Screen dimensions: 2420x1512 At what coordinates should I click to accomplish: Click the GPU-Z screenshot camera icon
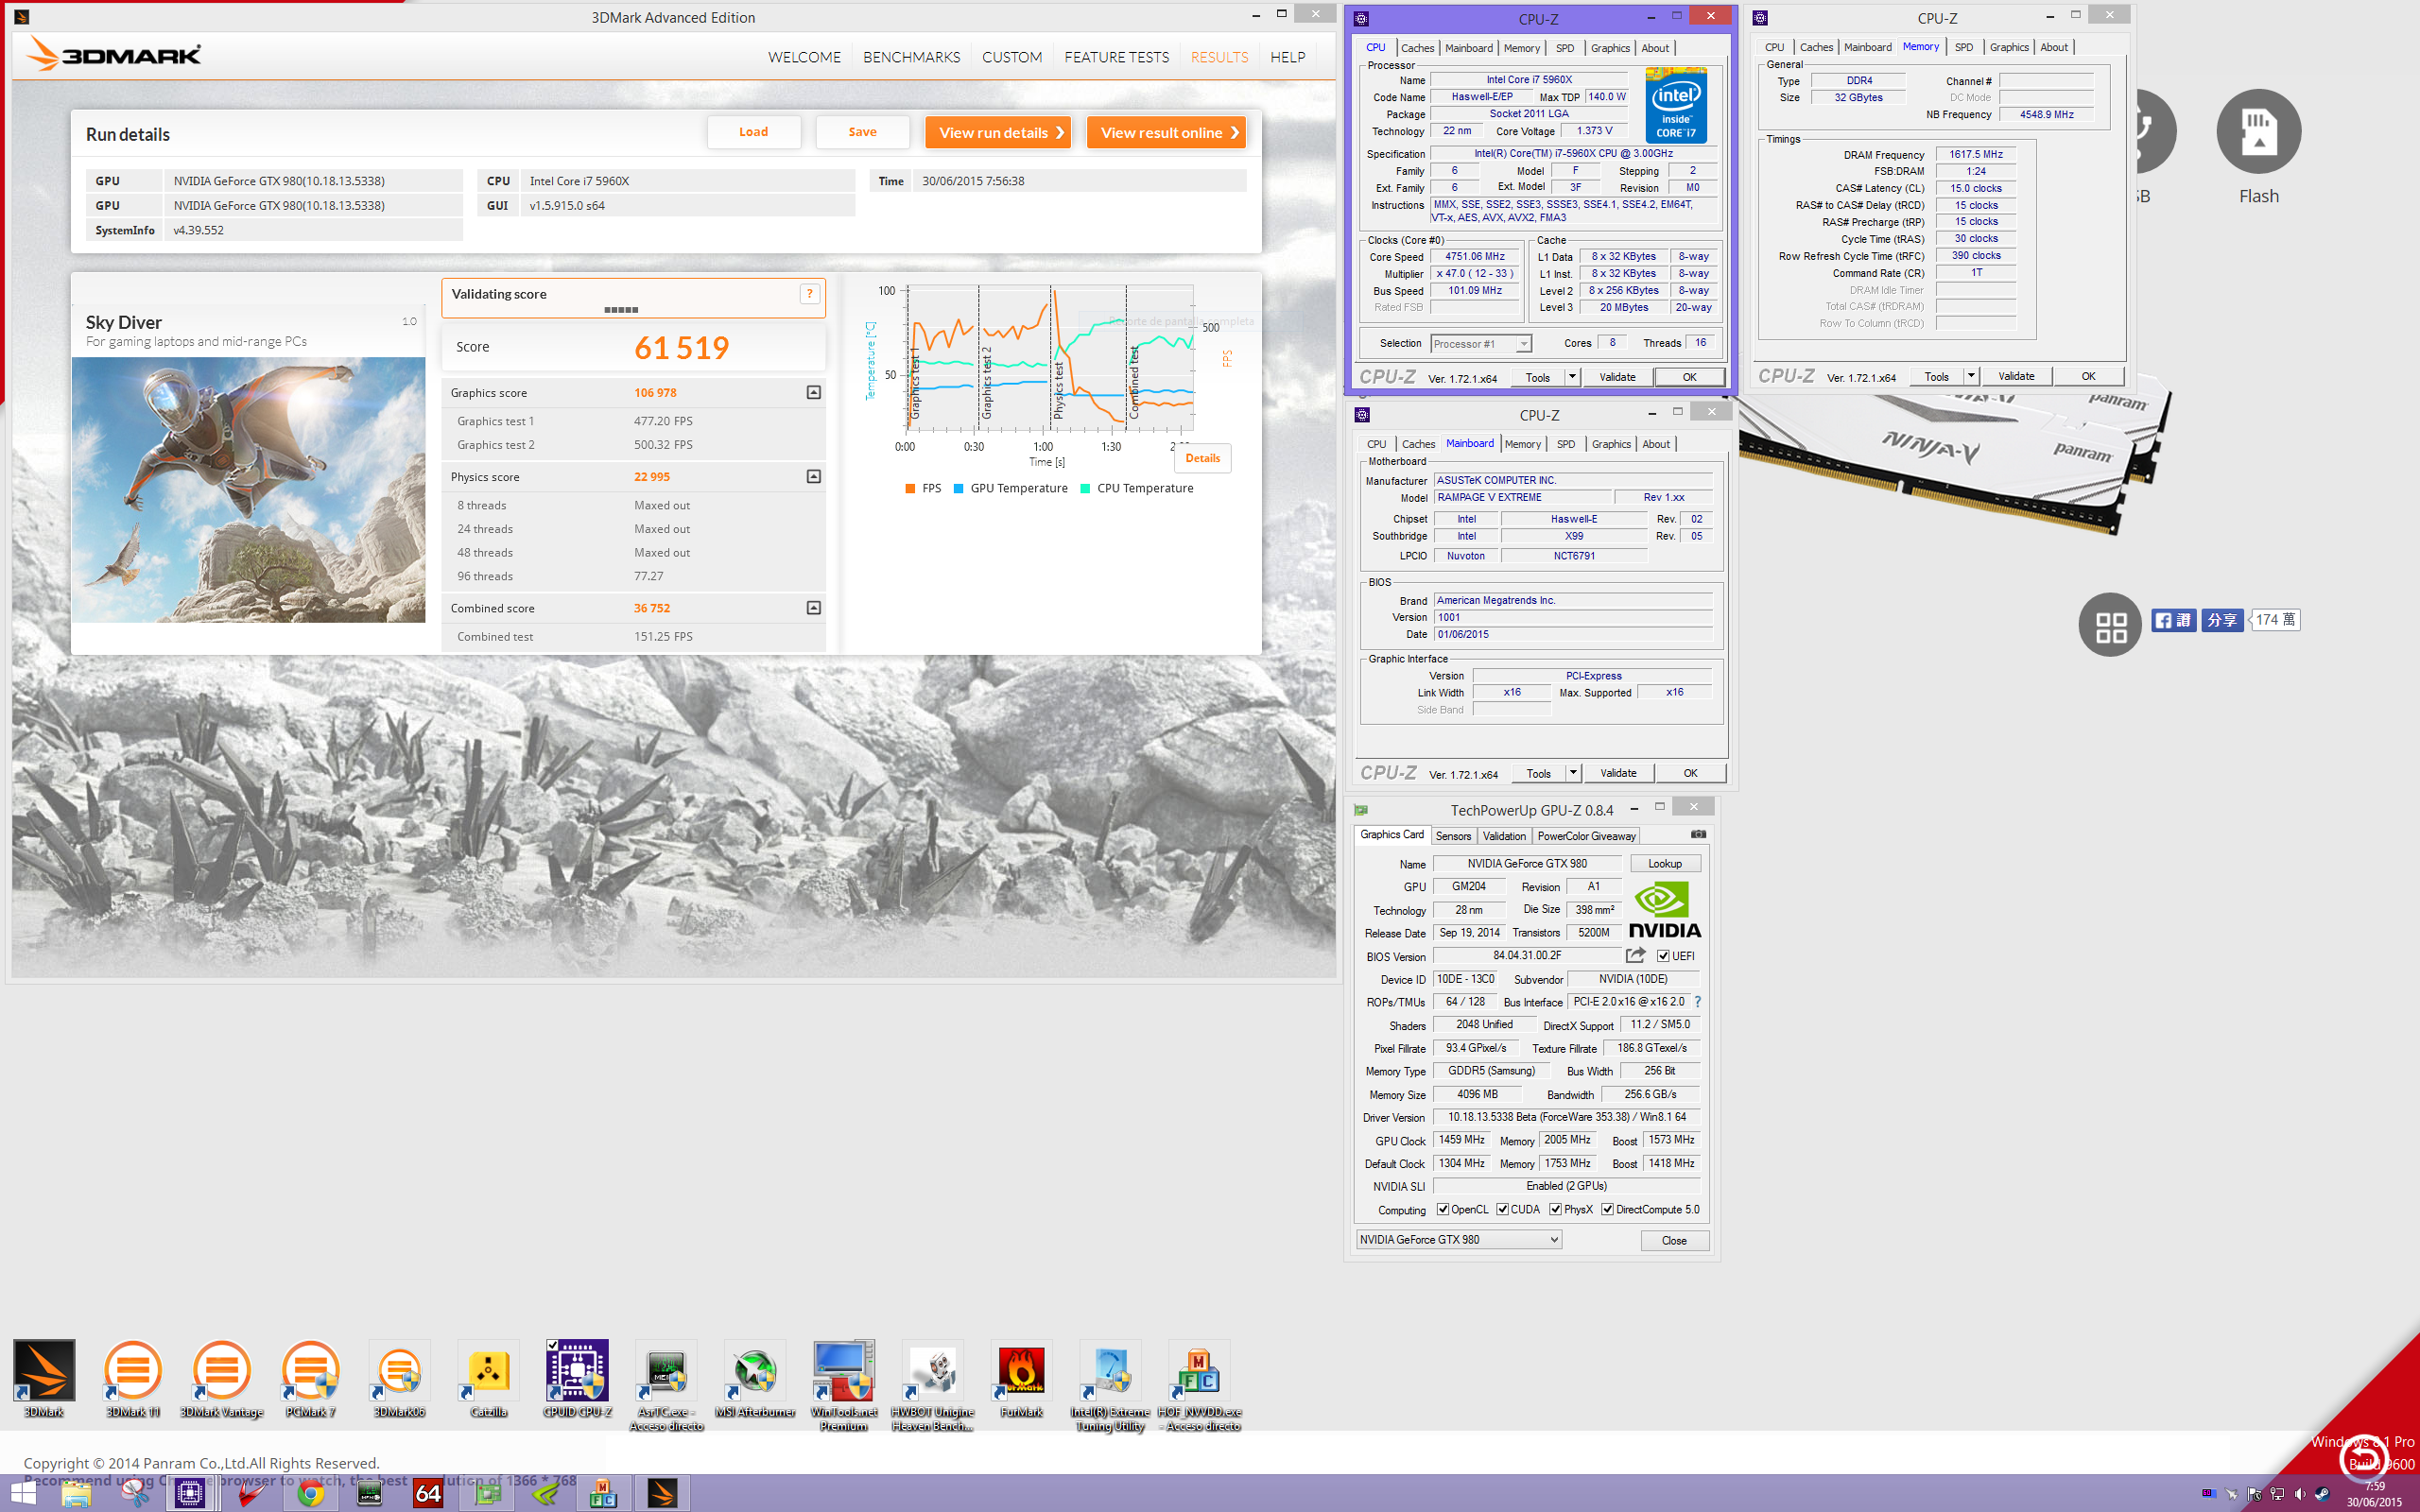pos(1698,834)
